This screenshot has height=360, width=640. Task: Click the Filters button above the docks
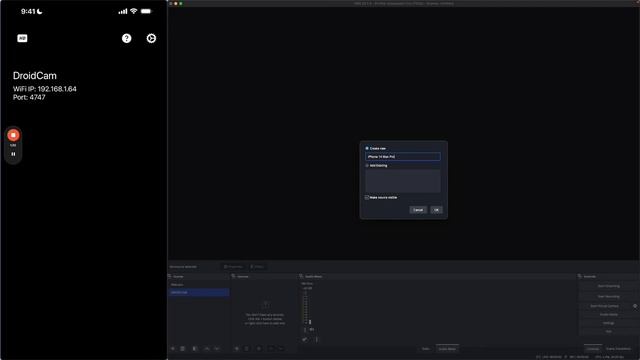coord(257,267)
